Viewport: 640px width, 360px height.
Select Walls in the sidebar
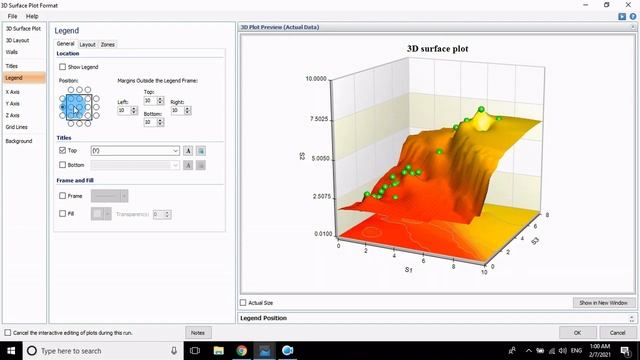click(12, 52)
